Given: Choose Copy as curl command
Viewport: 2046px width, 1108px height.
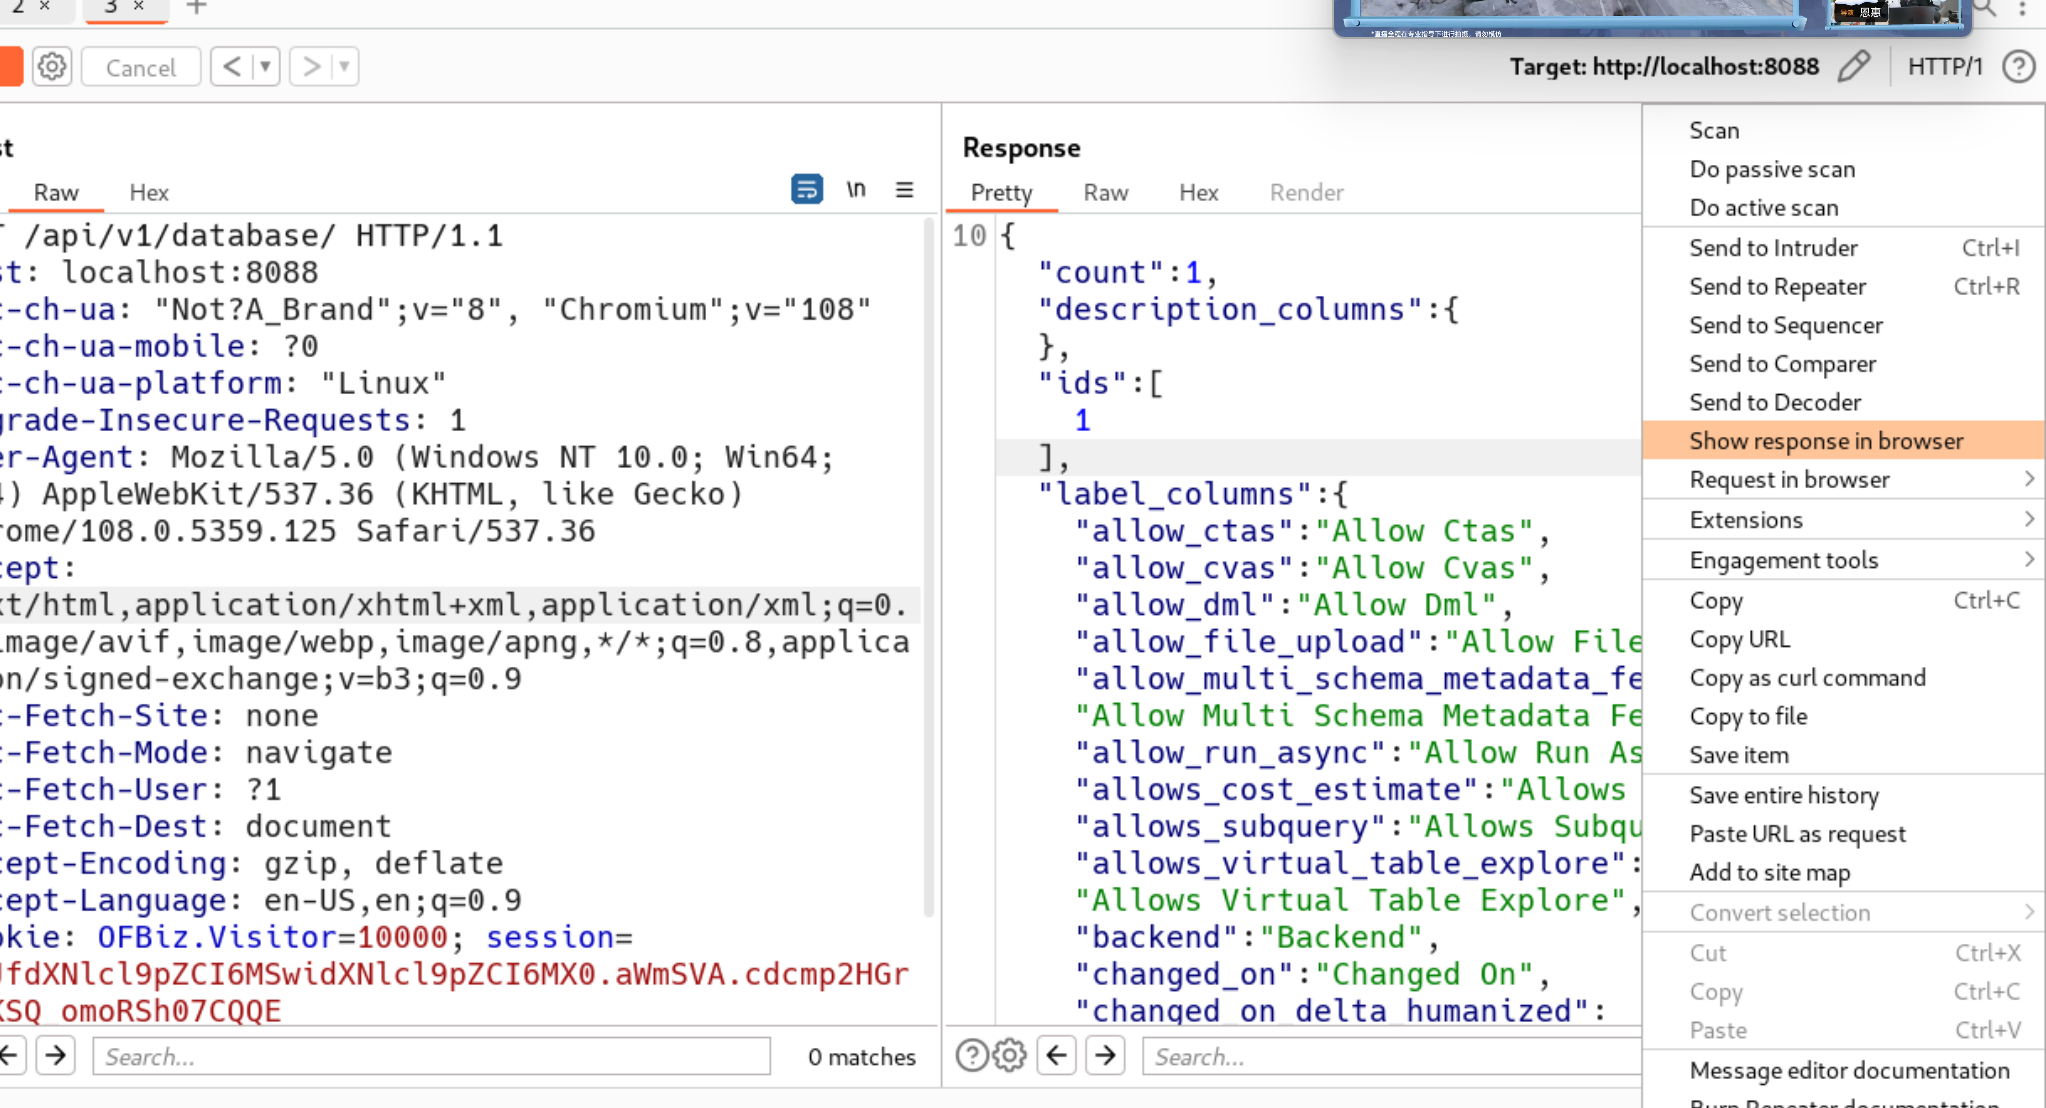Looking at the screenshot, I should [x=1807, y=678].
